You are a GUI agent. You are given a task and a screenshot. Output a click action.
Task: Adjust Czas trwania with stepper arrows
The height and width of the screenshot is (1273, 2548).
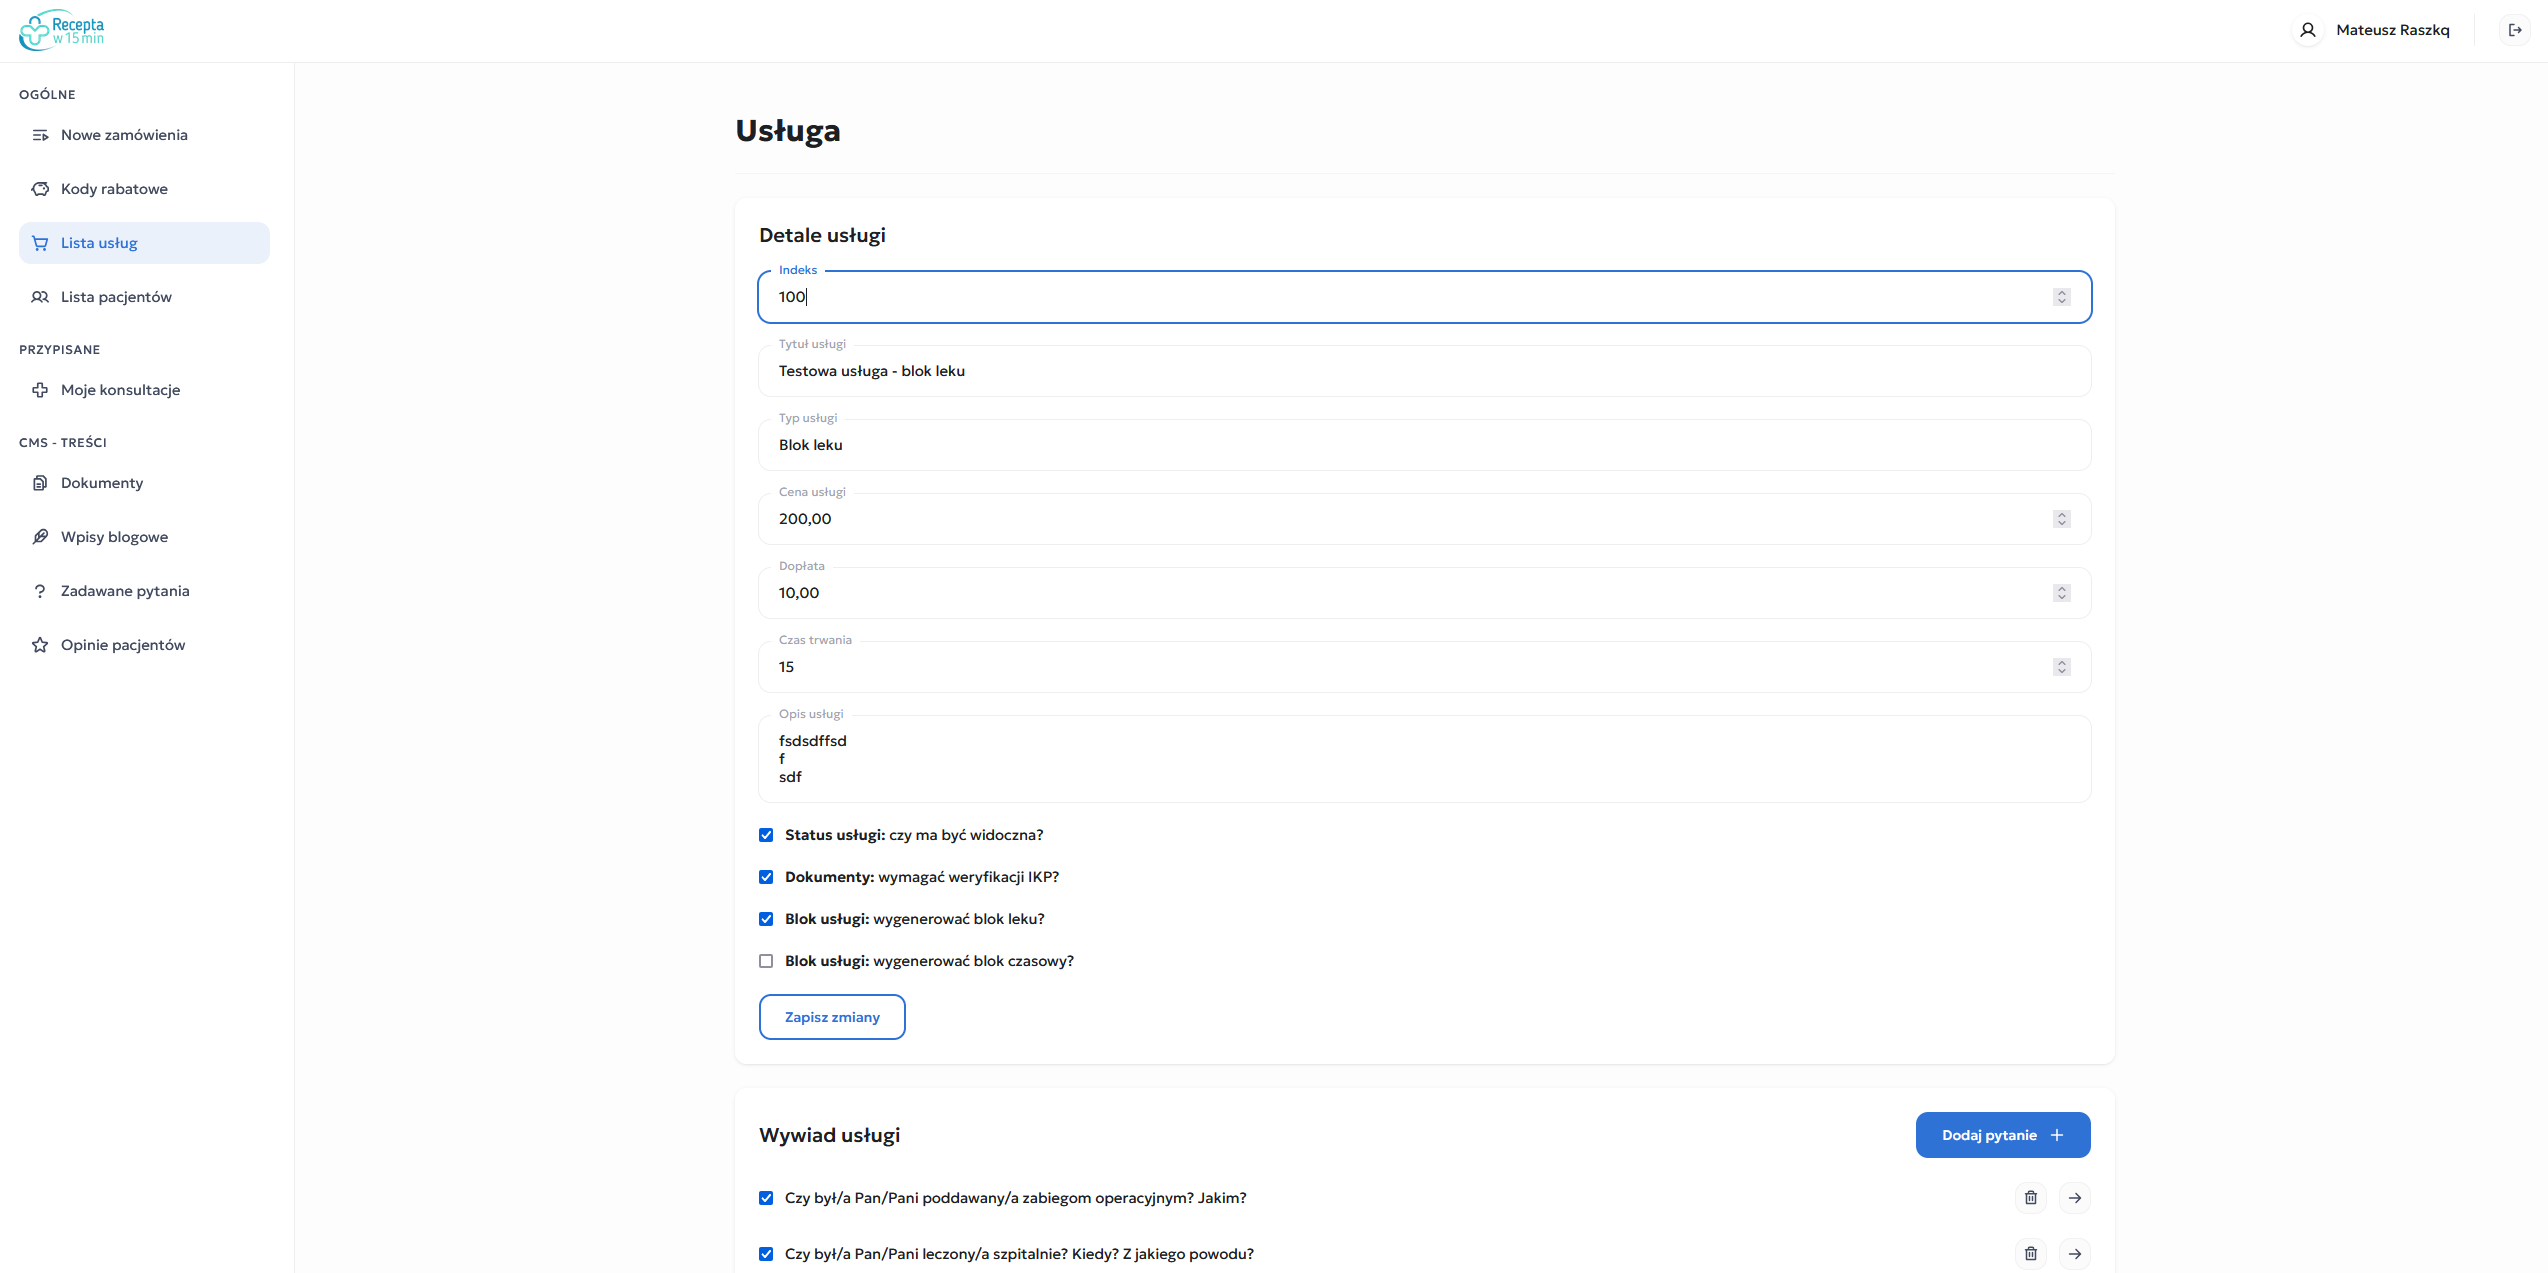(x=2061, y=667)
